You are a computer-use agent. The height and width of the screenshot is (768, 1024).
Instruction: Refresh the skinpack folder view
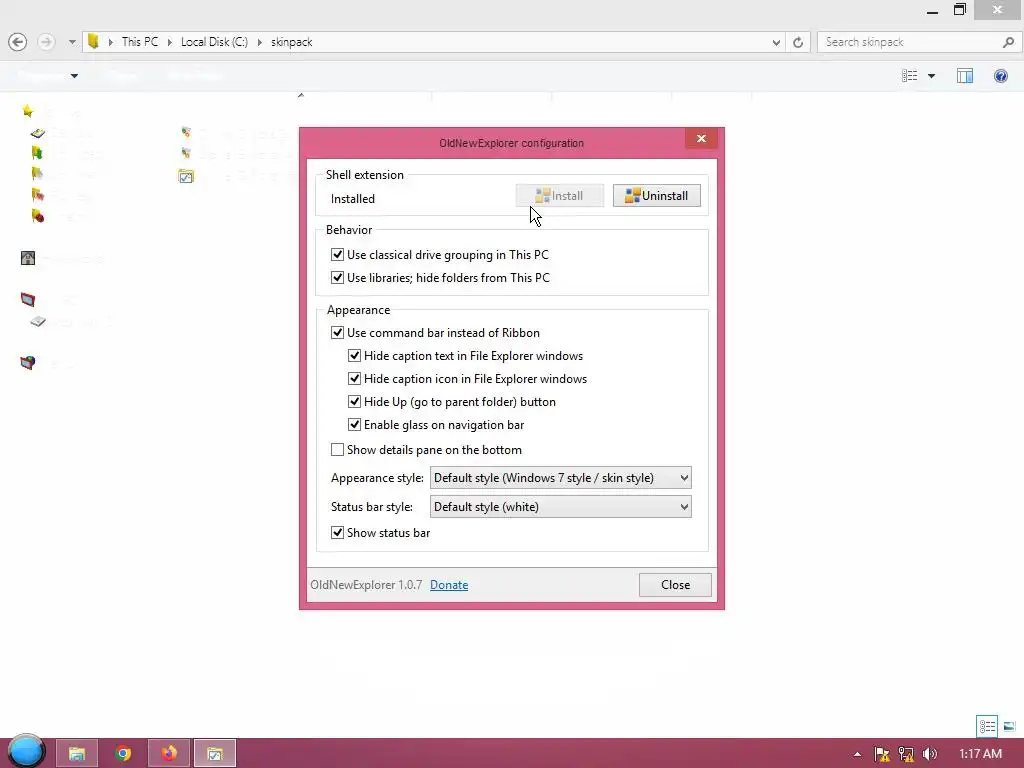[797, 42]
